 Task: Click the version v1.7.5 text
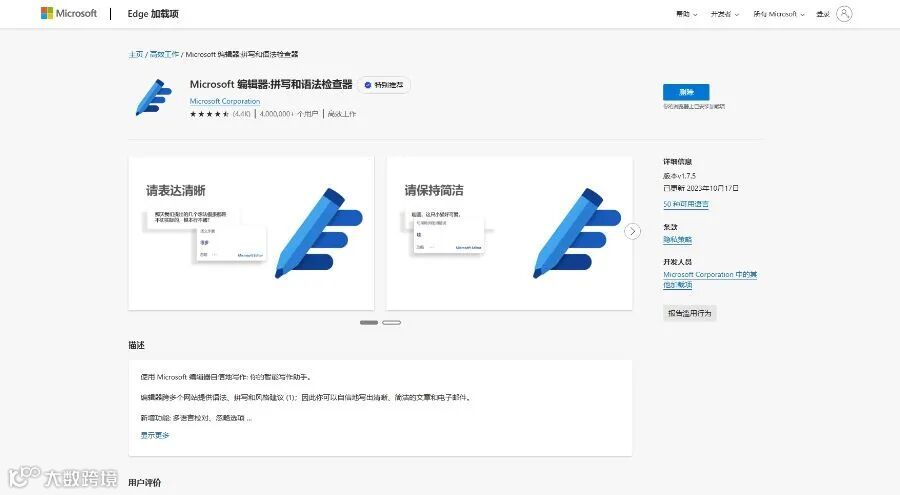(x=679, y=176)
